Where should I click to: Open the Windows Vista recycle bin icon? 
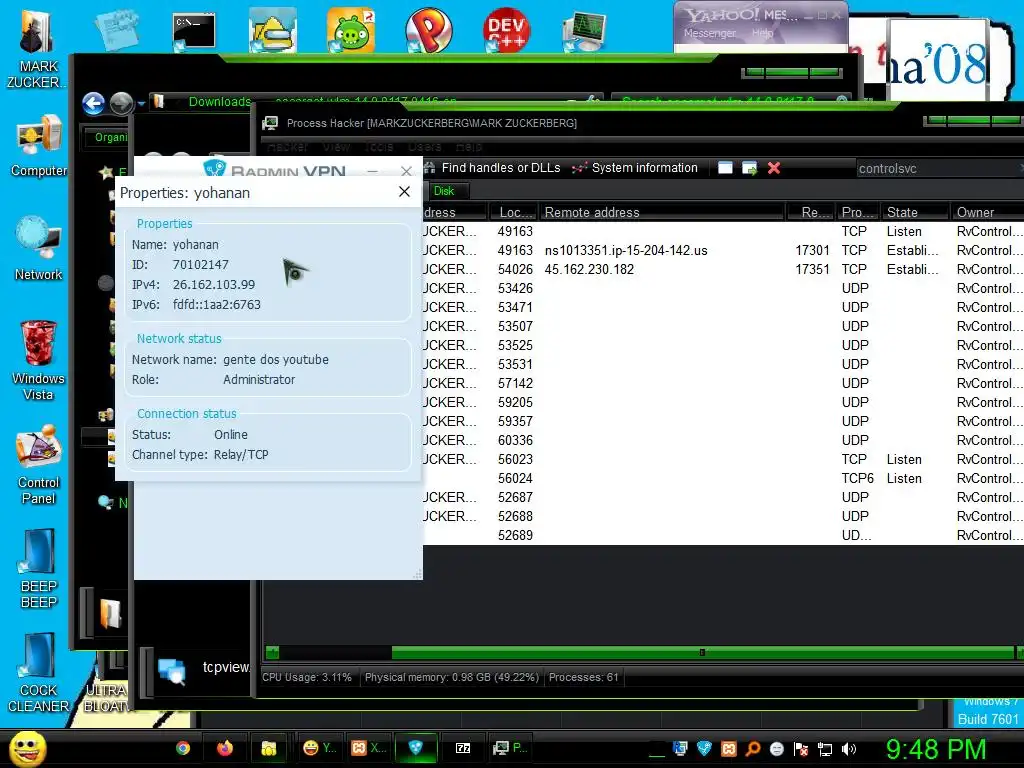pos(38,360)
